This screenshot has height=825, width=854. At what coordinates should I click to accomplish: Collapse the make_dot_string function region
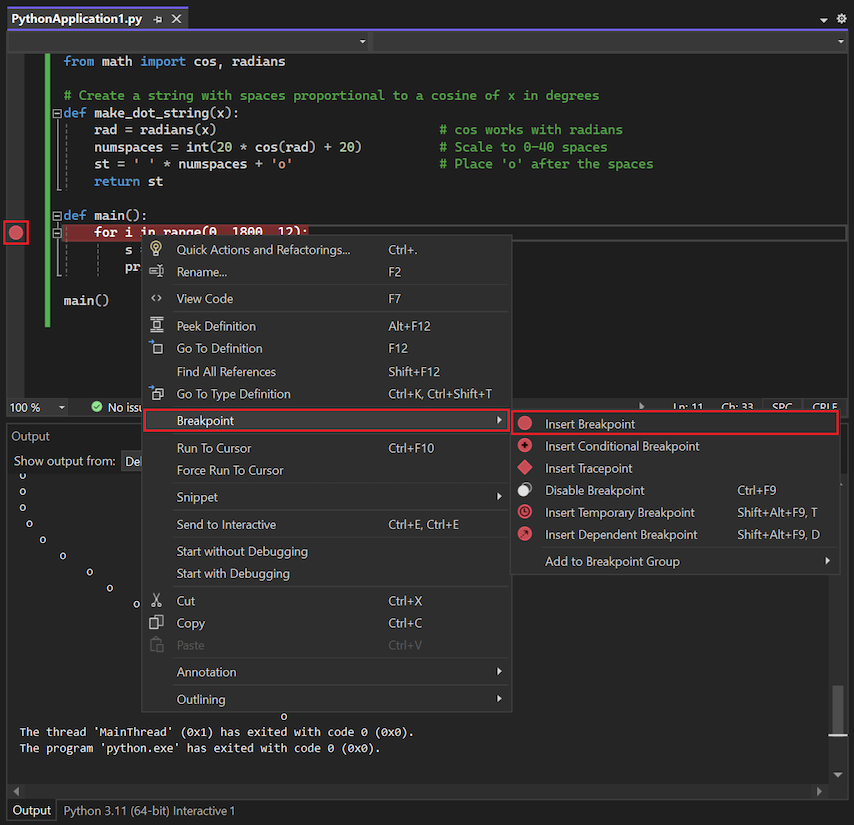[x=57, y=112]
